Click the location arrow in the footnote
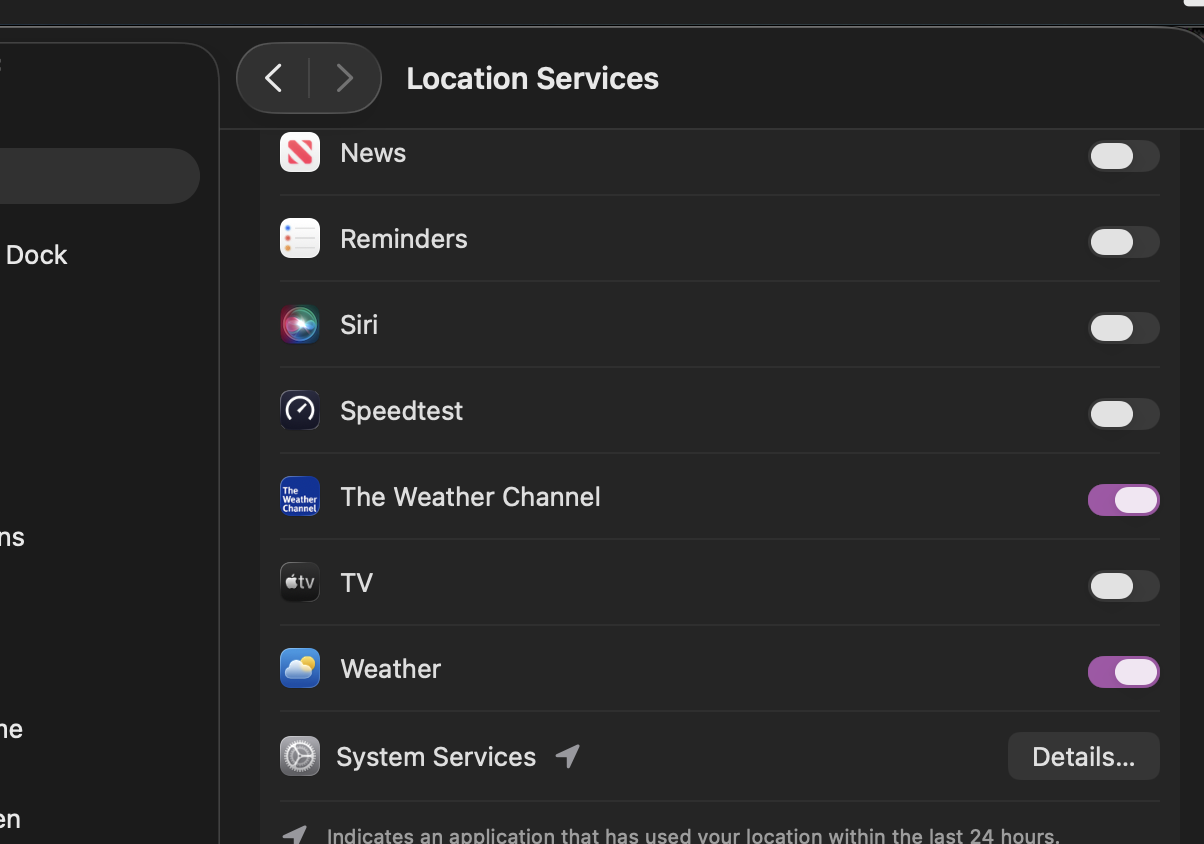 tap(295, 835)
